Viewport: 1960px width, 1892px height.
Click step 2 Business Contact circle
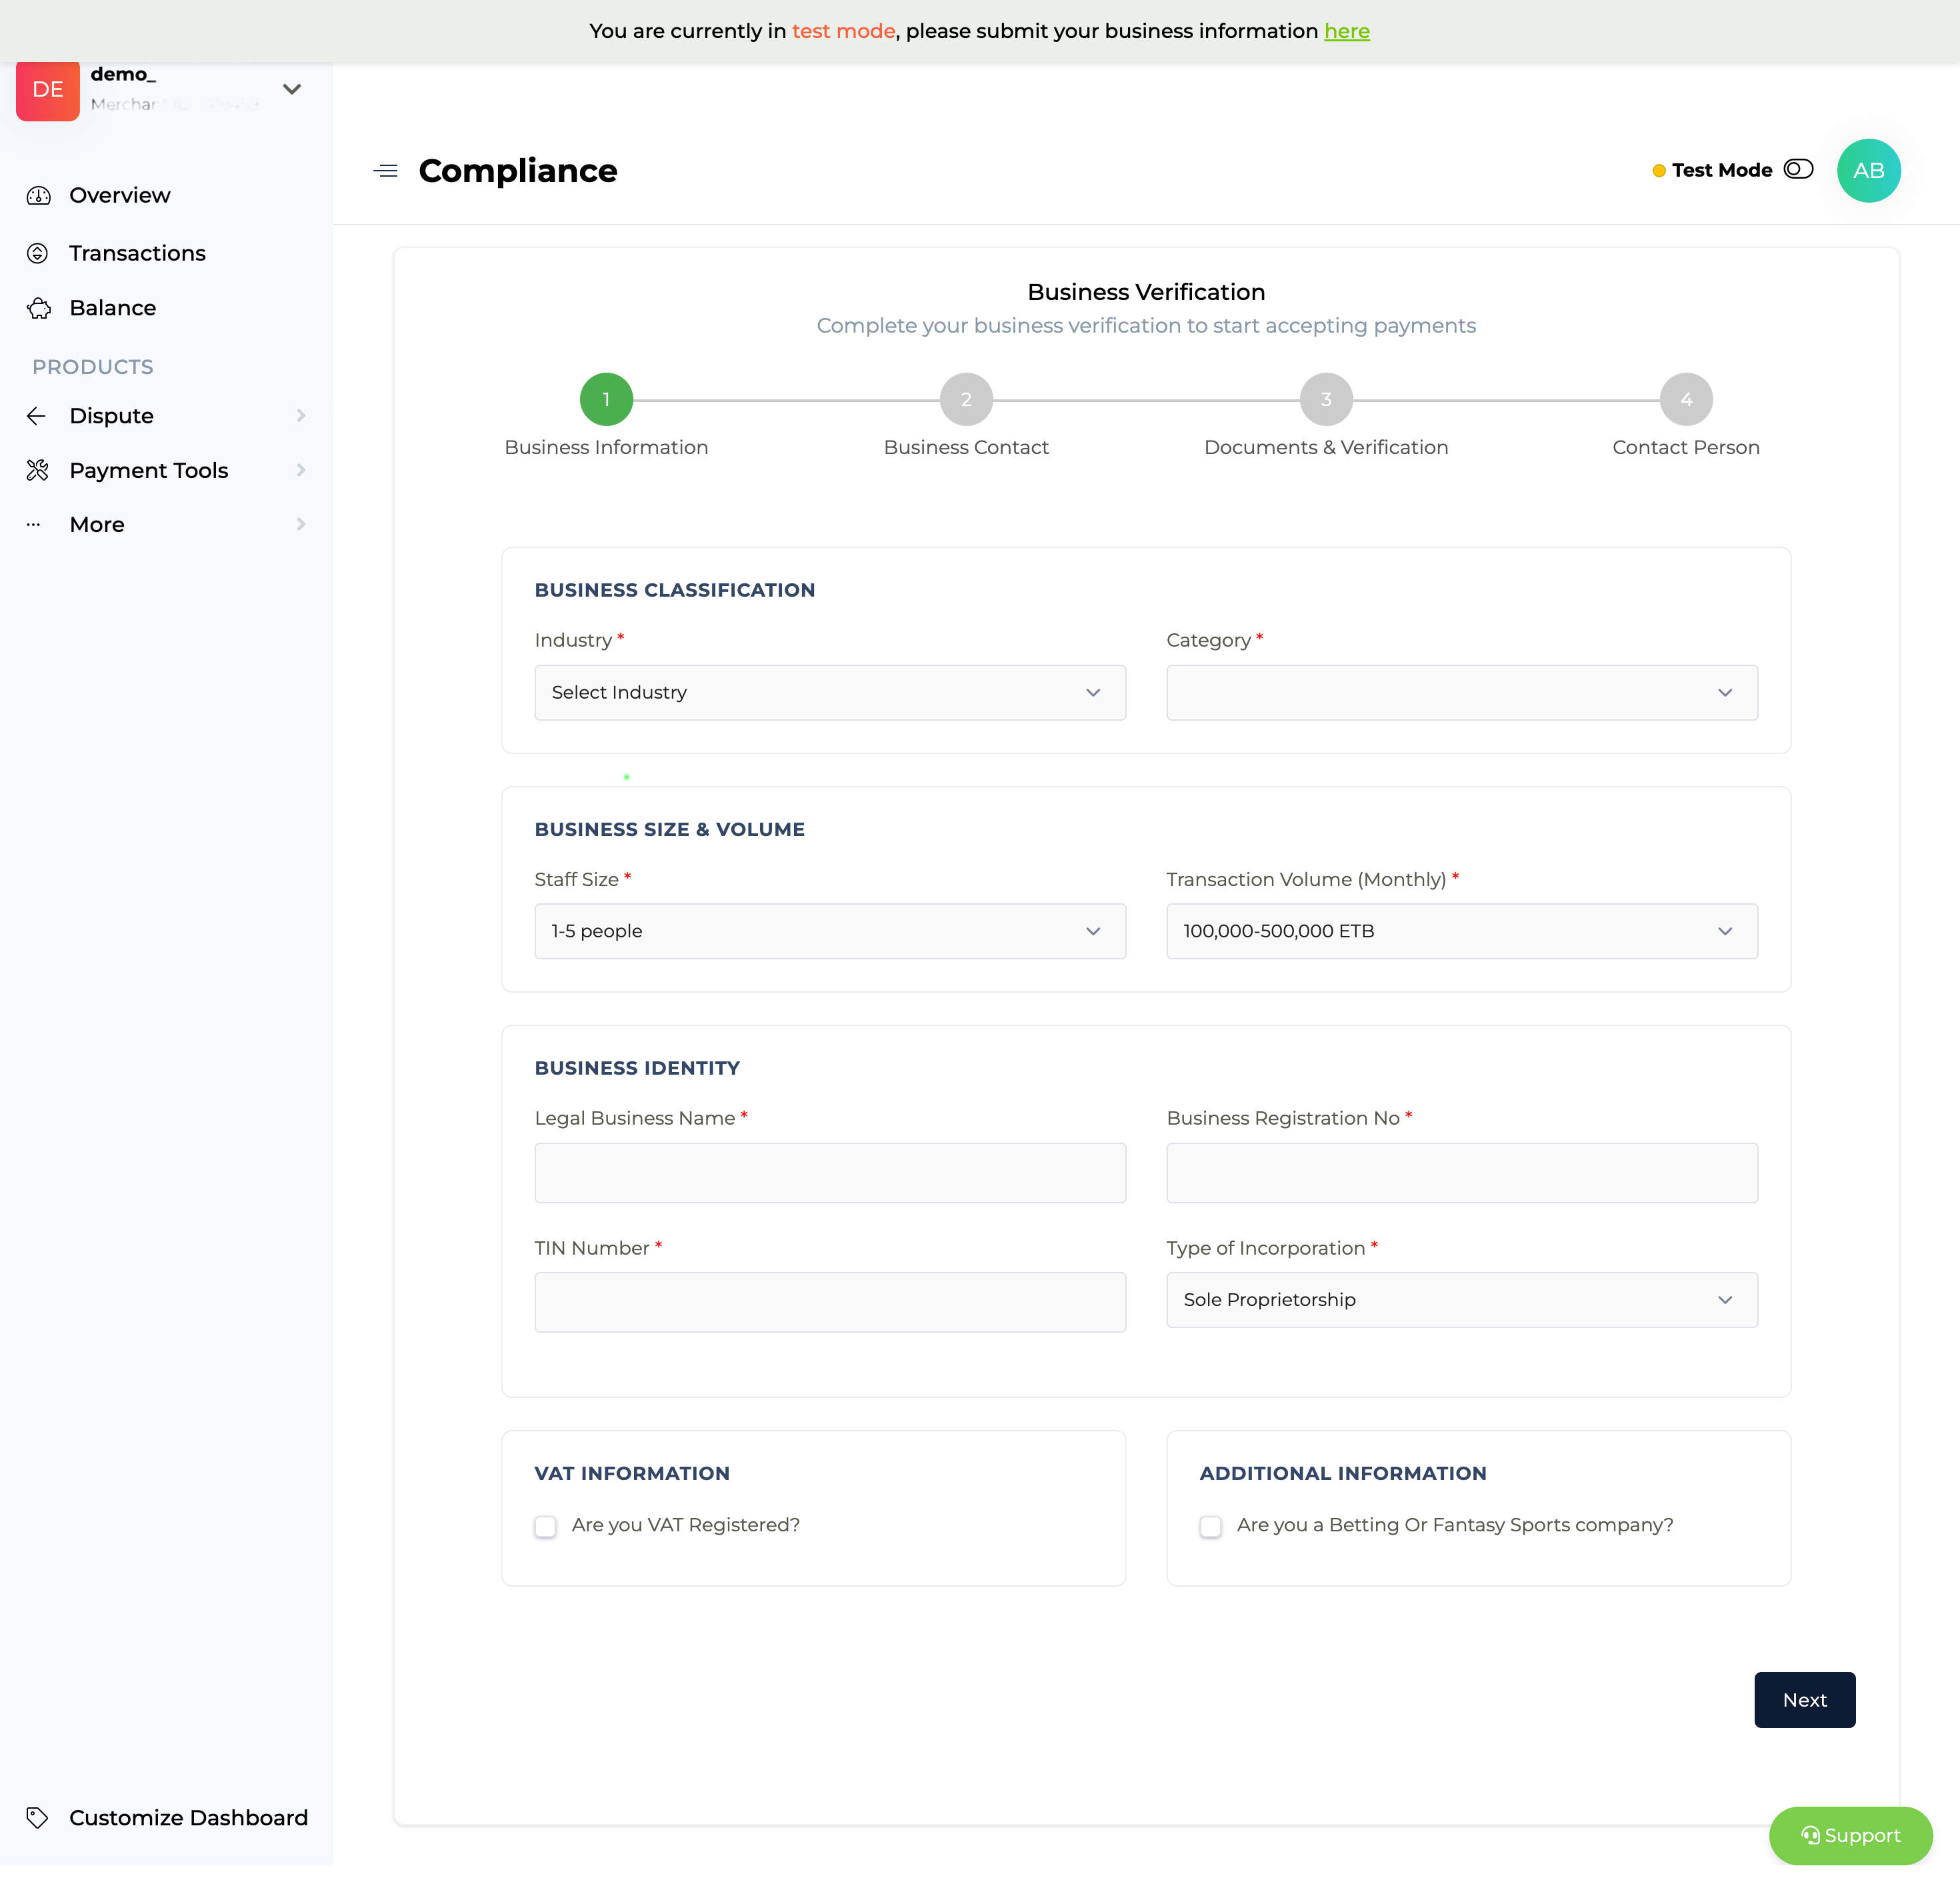965,400
